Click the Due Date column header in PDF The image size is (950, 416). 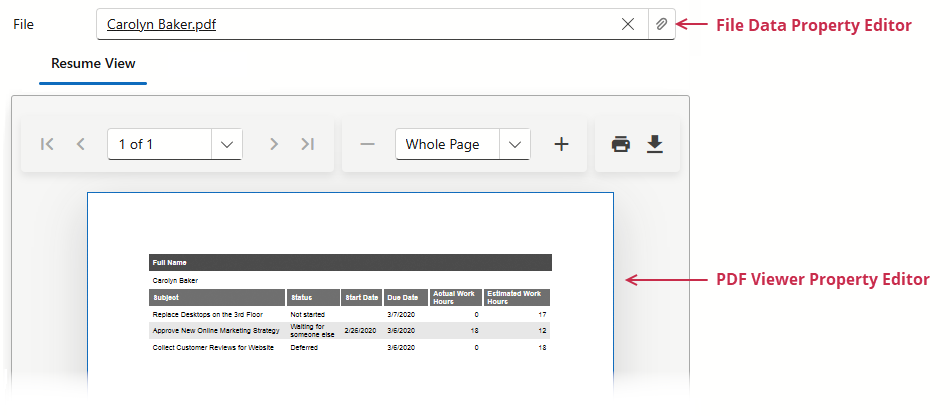(x=404, y=297)
